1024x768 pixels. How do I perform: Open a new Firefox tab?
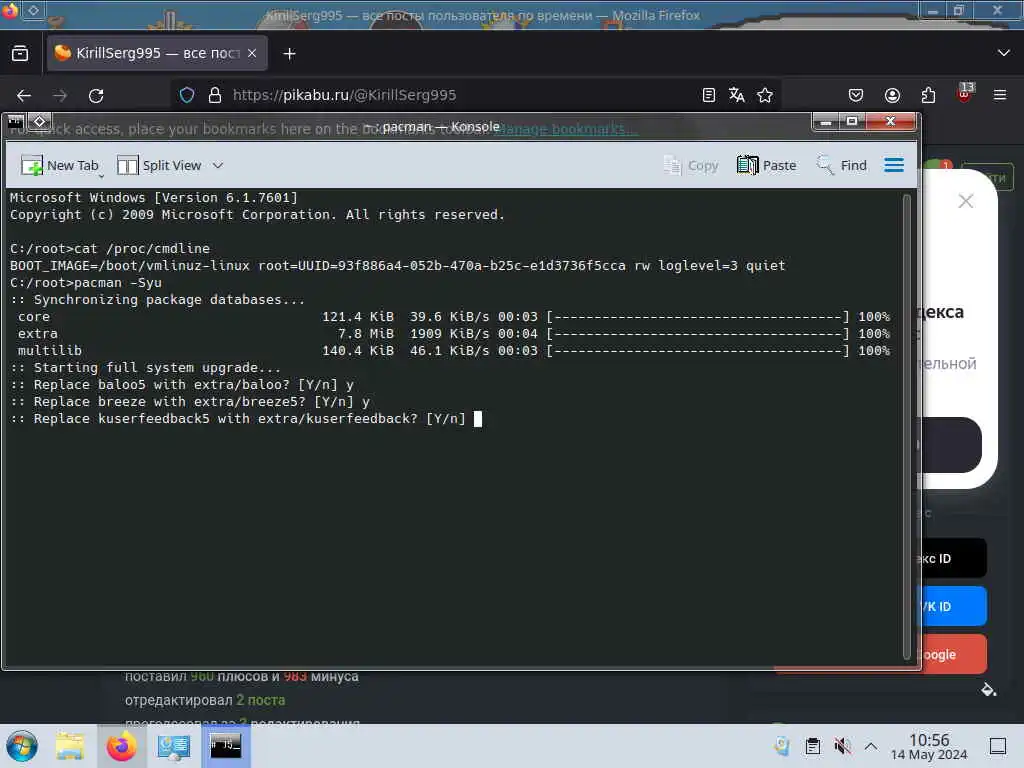(x=289, y=54)
